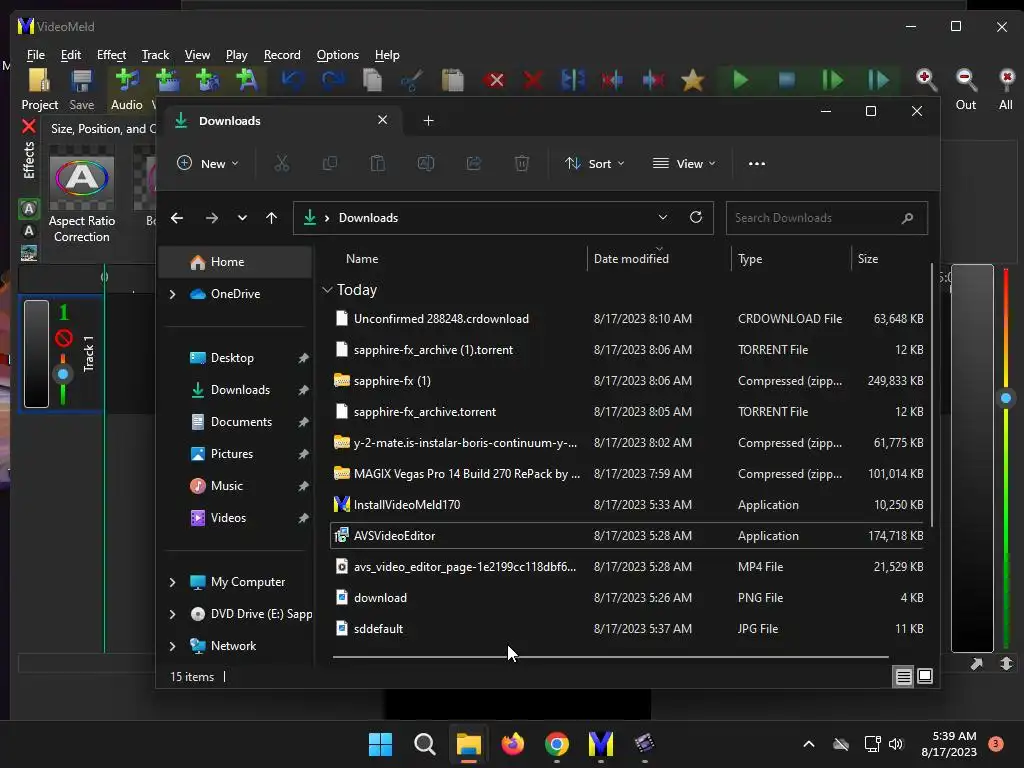Open the Options menu in VideoMeld
Viewport: 1024px width, 768px height.
click(x=338, y=55)
